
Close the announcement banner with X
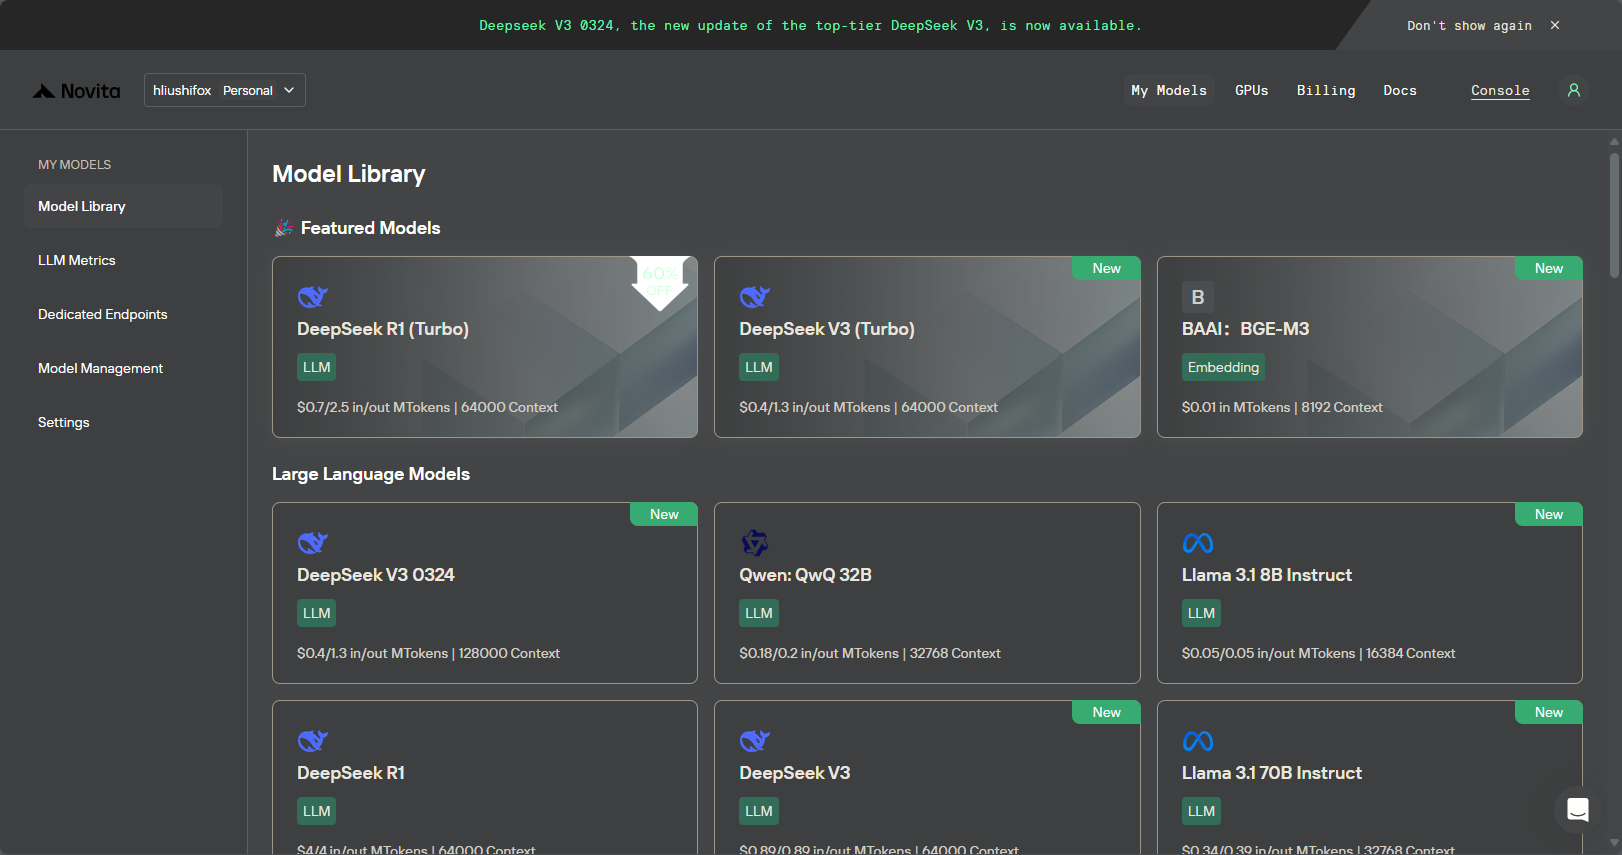[x=1555, y=25]
